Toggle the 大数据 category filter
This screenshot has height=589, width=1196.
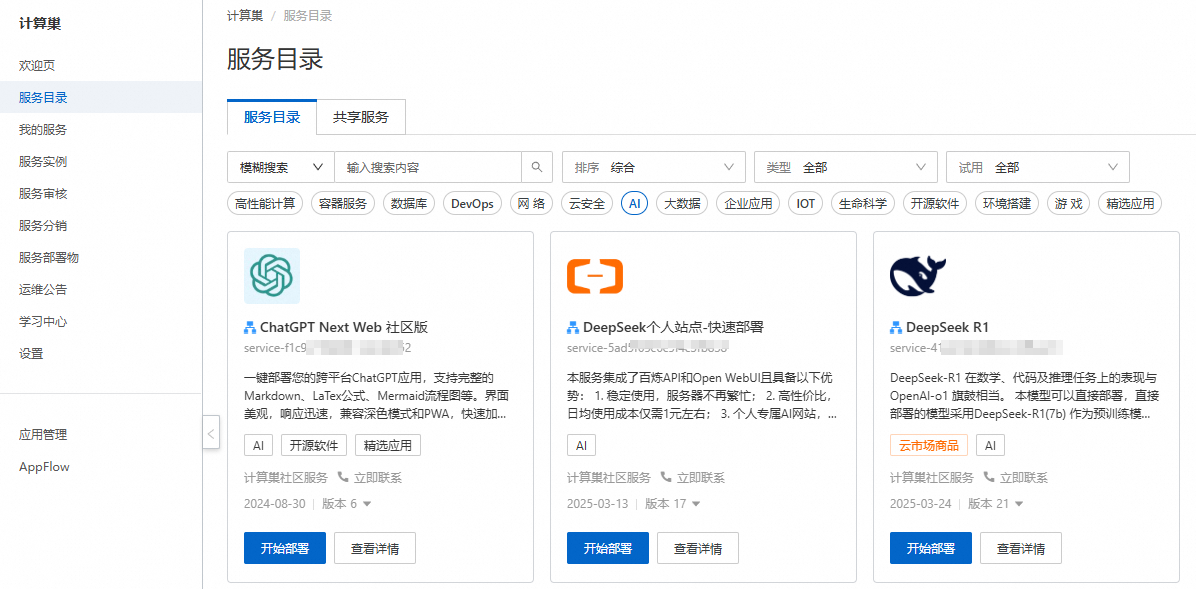click(683, 204)
